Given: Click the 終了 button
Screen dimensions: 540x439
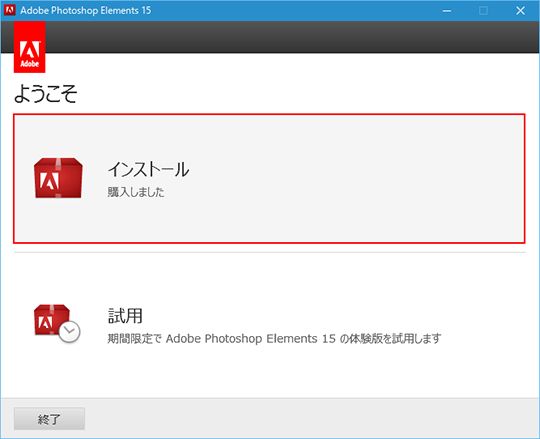Looking at the screenshot, I should click(49, 419).
